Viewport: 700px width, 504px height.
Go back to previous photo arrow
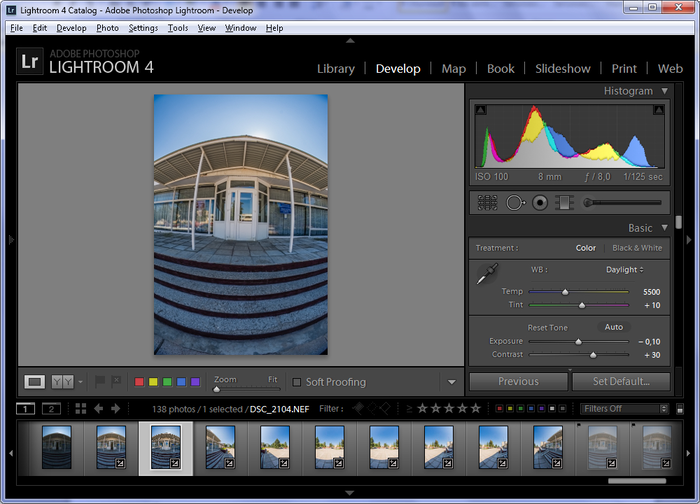pyautogui.click(x=99, y=408)
